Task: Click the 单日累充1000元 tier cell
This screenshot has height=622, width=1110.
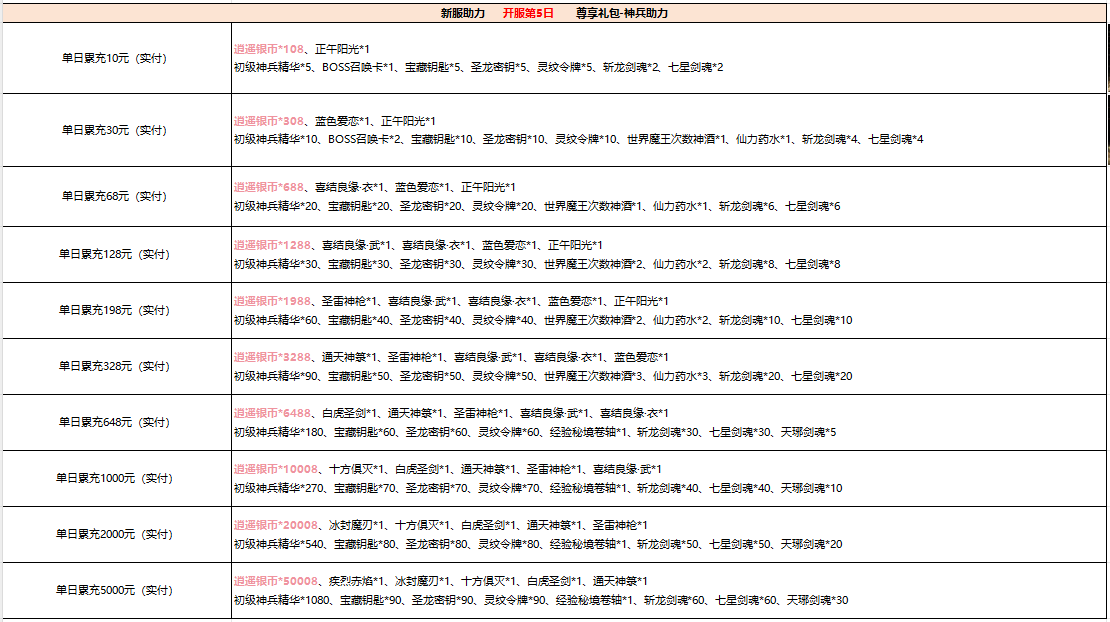Action: click(114, 478)
